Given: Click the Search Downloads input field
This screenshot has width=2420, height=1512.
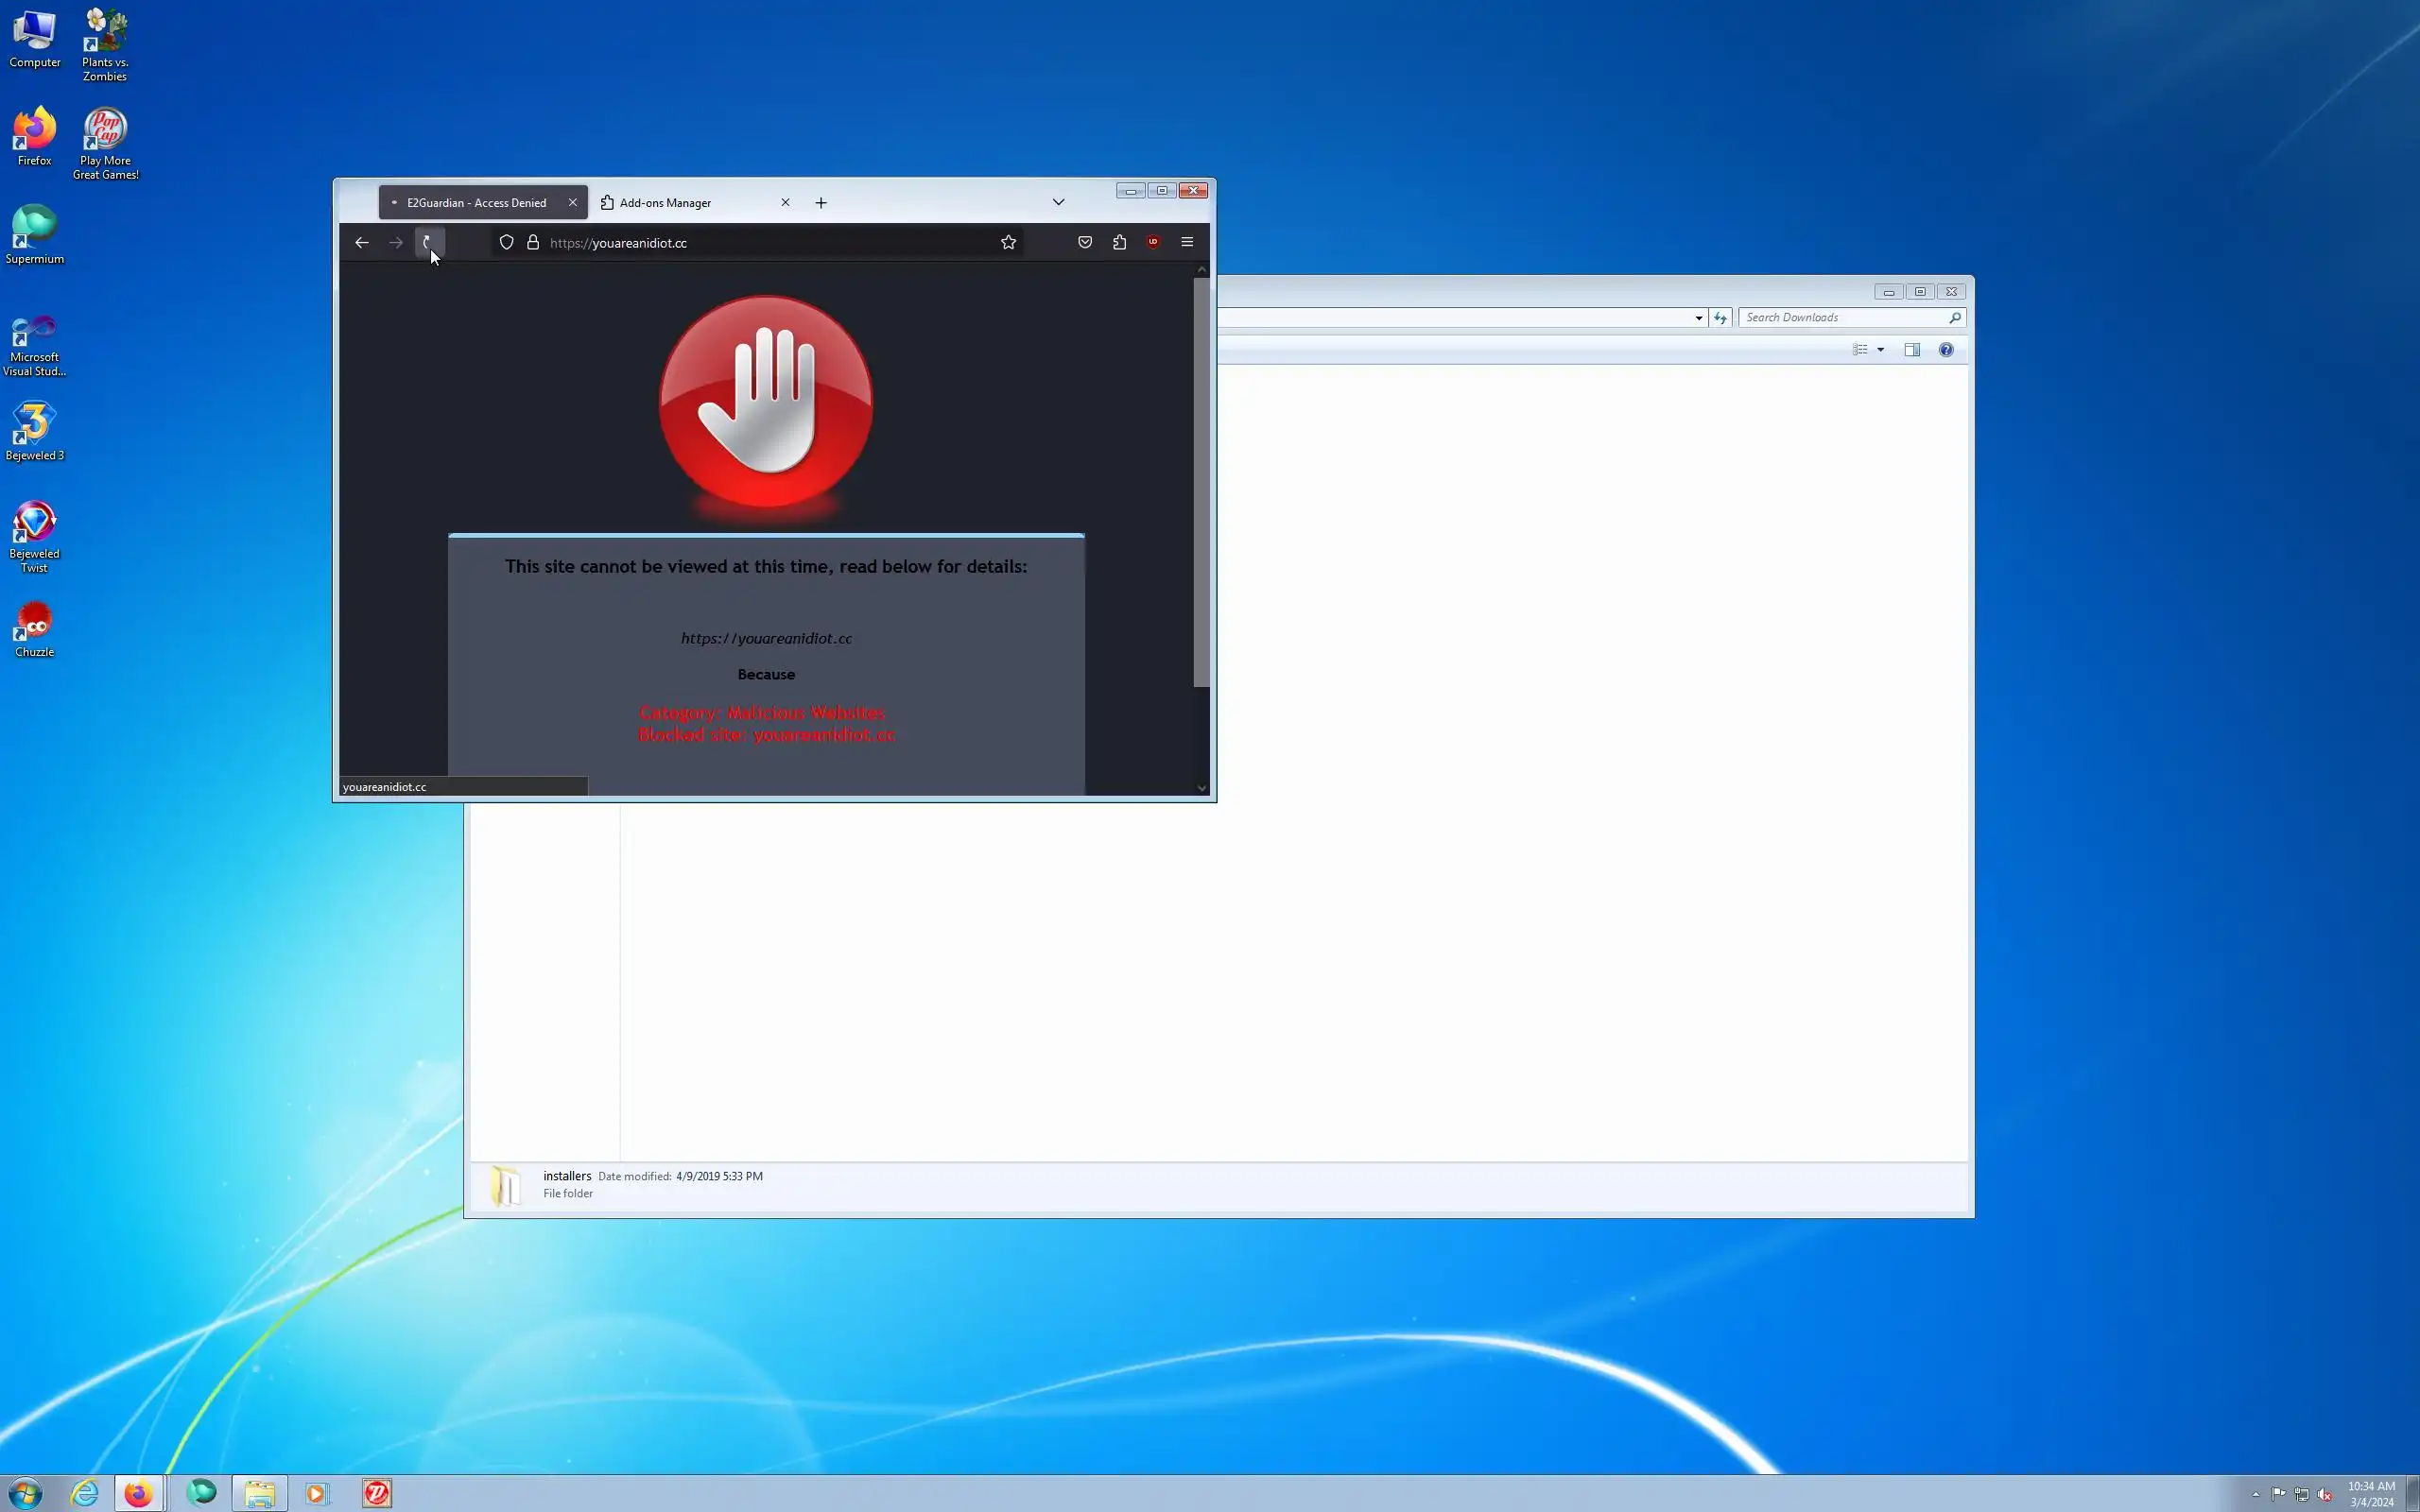Looking at the screenshot, I should [1842, 318].
